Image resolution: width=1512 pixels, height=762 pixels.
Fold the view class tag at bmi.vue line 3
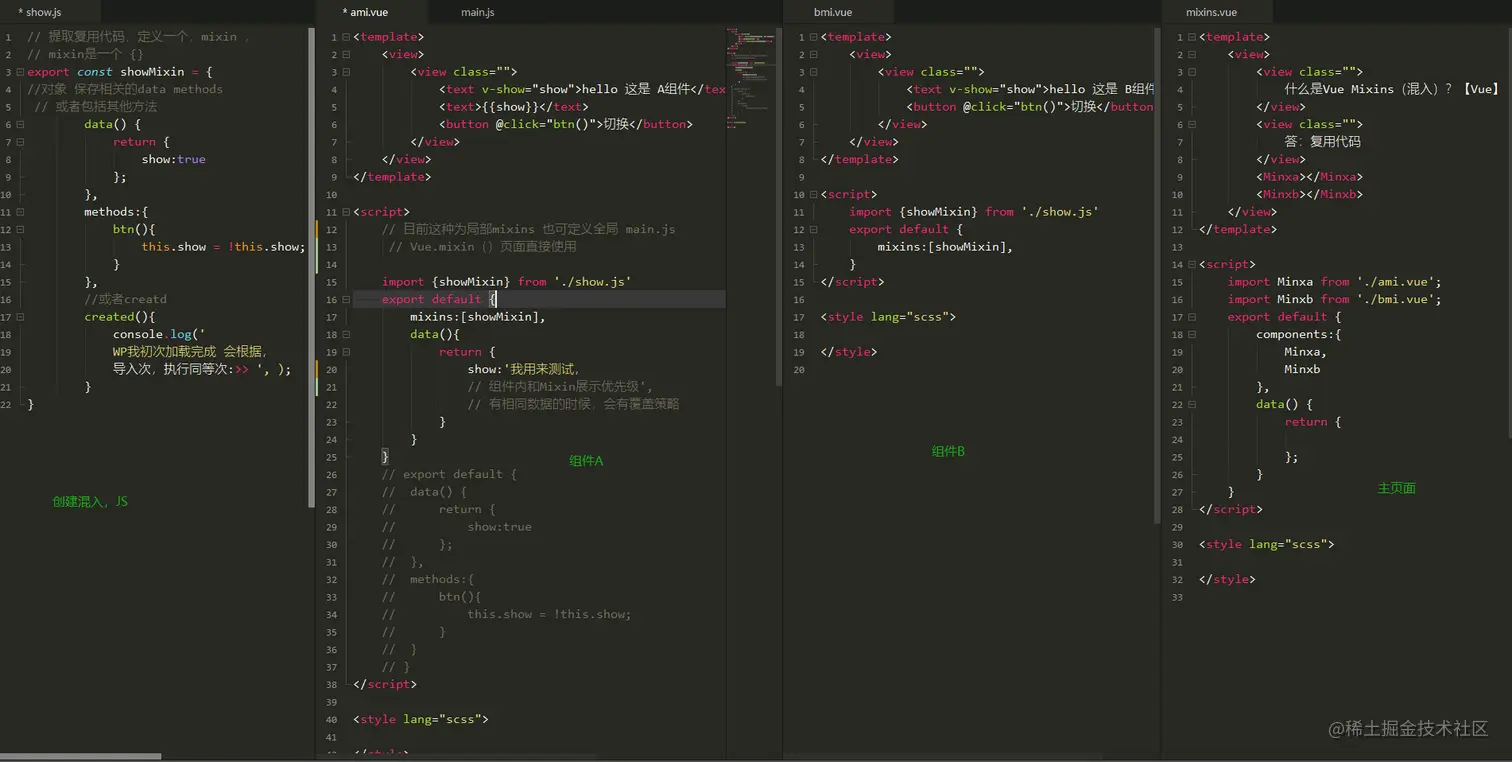[814, 72]
